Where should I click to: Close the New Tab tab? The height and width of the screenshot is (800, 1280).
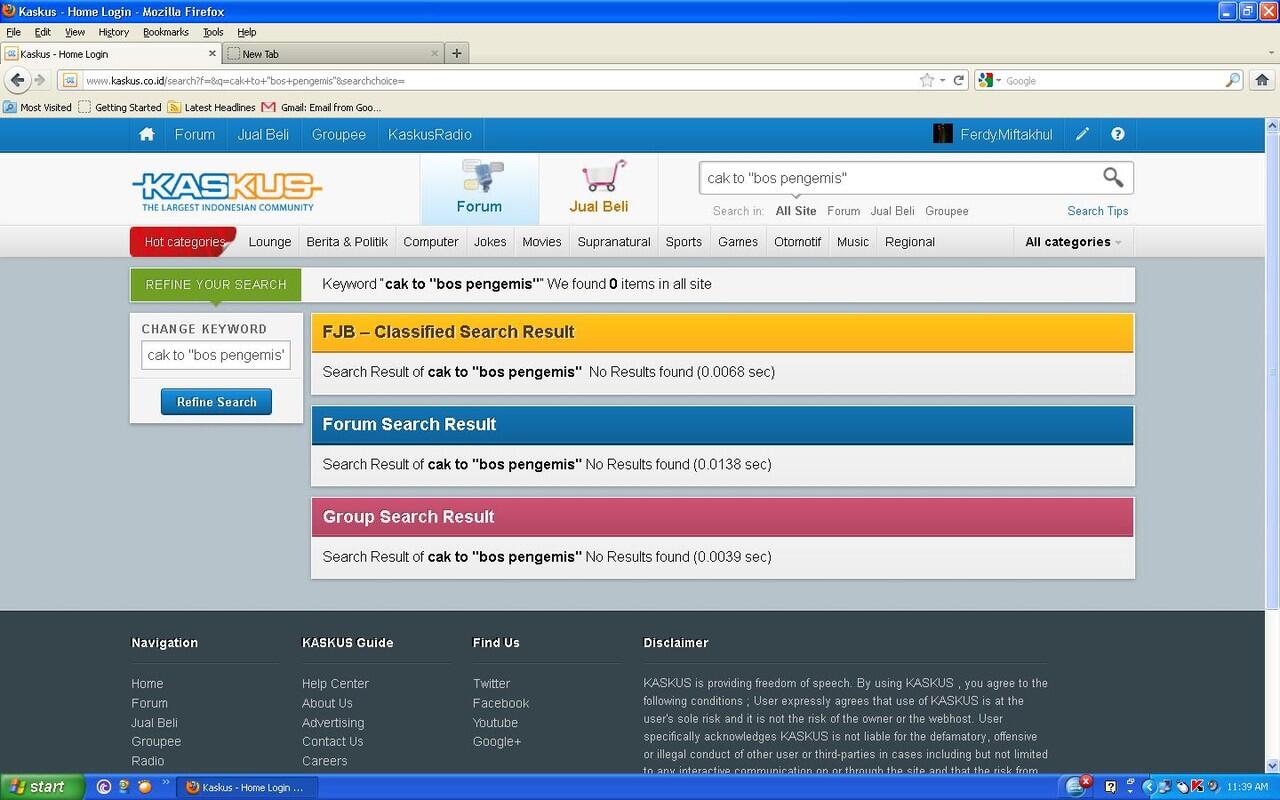435,54
